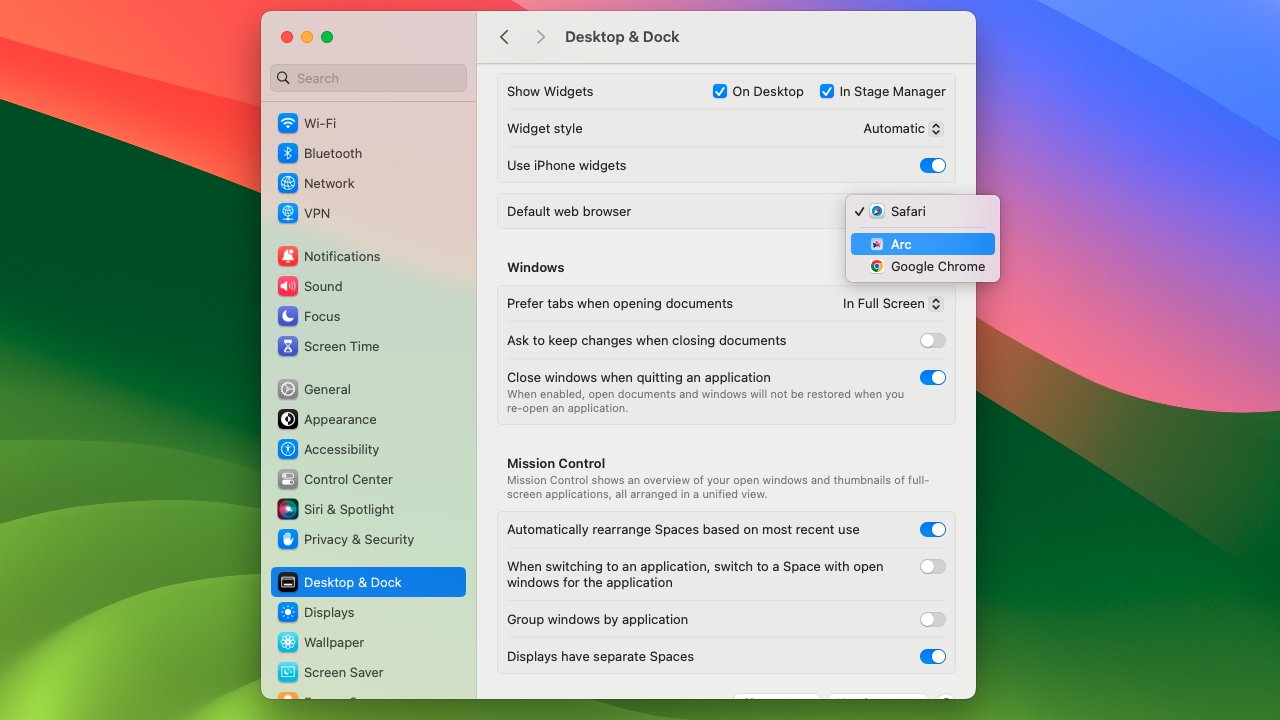Click the Wallpaper sidebar icon
Viewport: 1280px width, 720px height.
pos(290,642)
